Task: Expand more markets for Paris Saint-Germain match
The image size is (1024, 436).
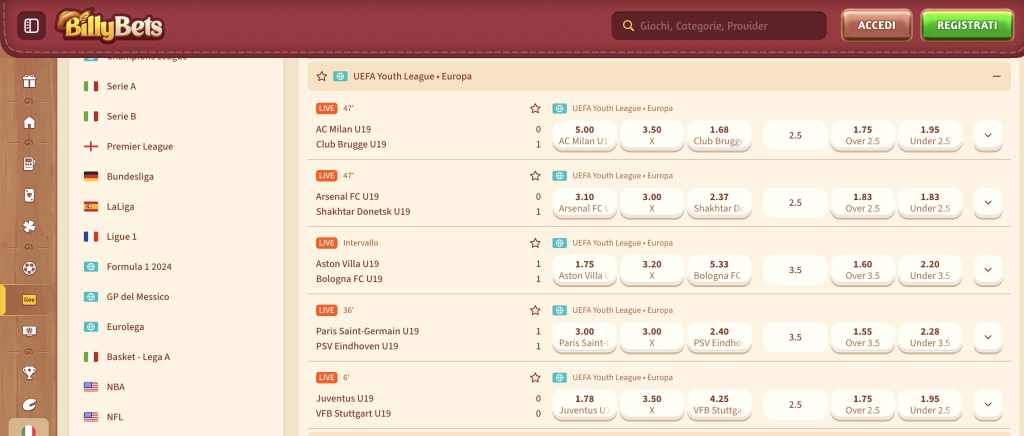Action: pyautogui.click(x=987, y=337)
